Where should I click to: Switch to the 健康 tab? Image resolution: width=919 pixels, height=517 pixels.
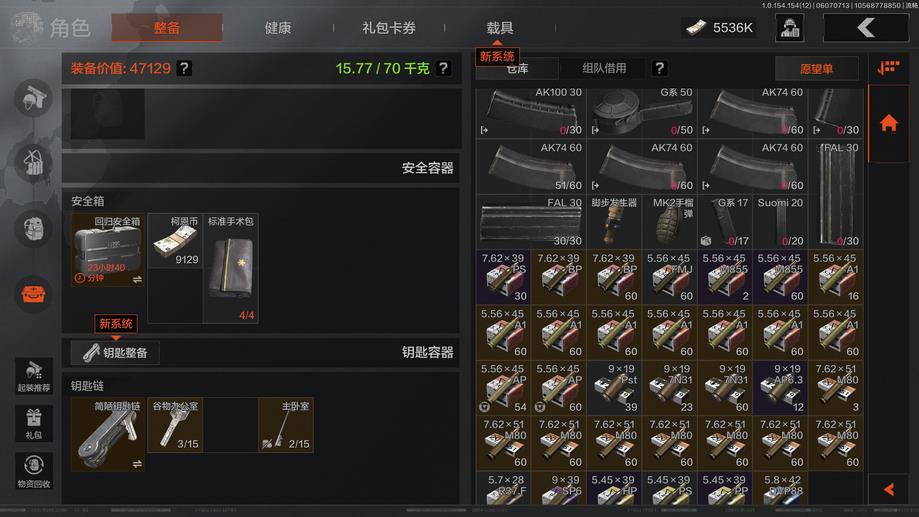[x=278, y=28]
